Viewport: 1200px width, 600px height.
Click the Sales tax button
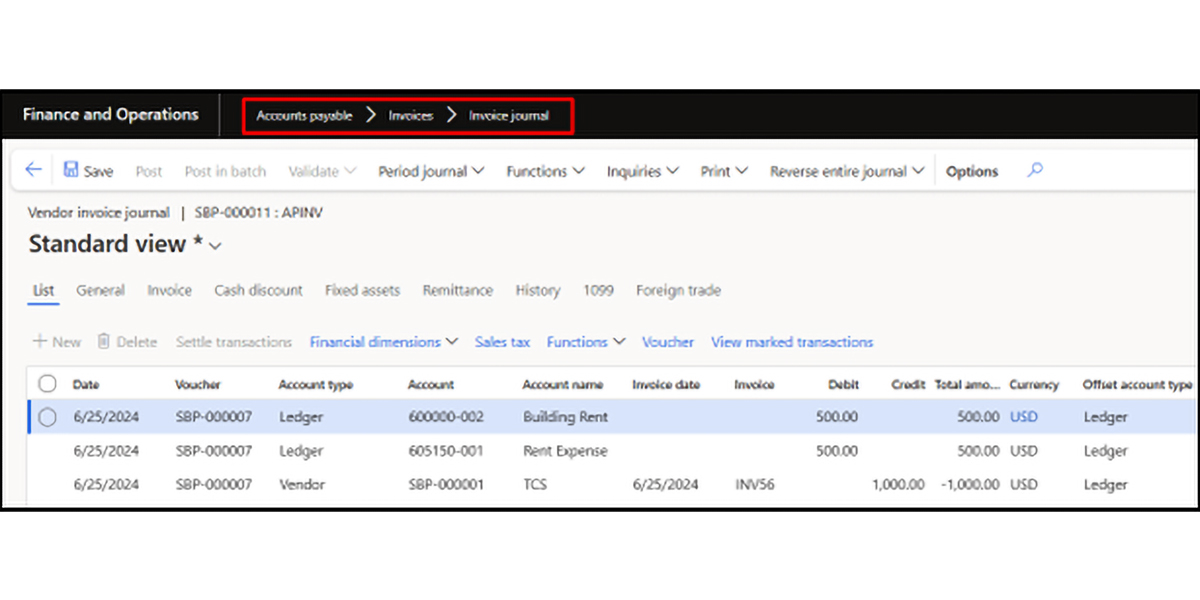point(502,342)
